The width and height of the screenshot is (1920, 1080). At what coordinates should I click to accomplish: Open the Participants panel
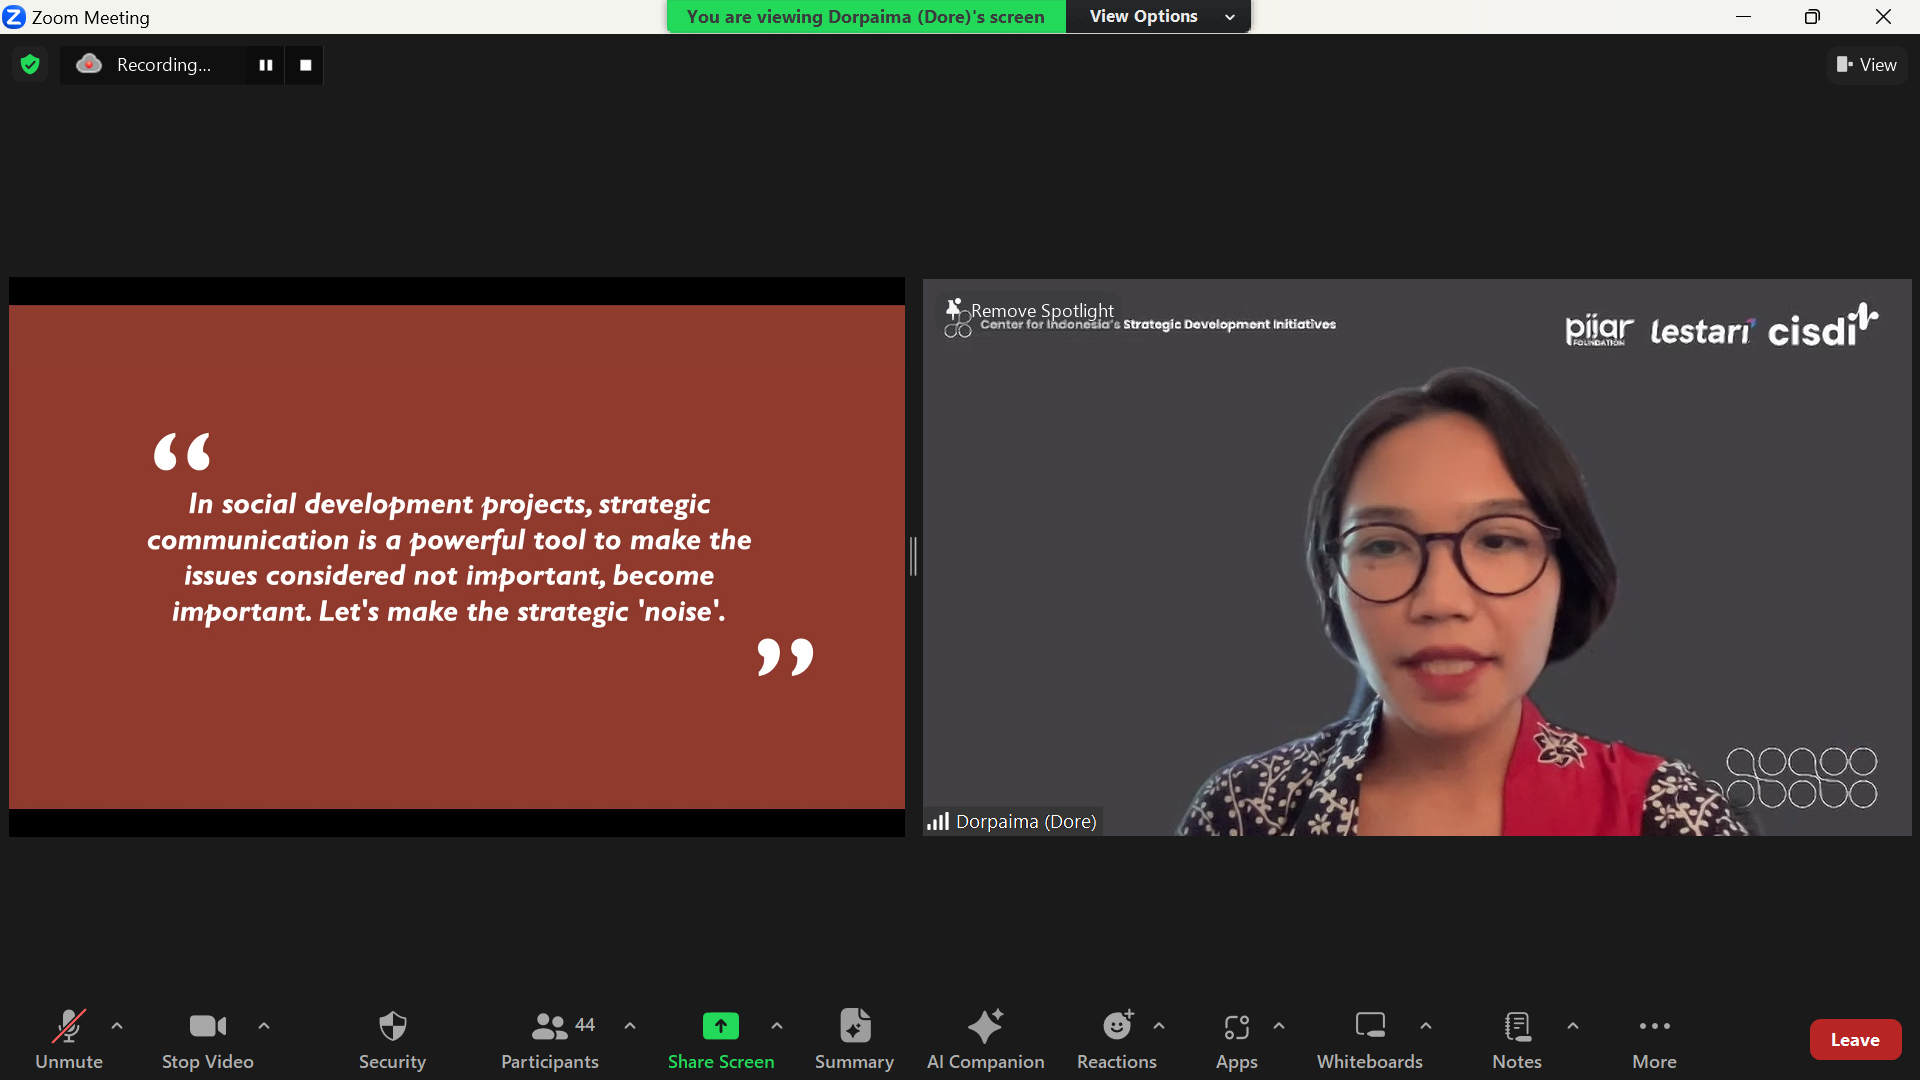[x=549, y=1038]
